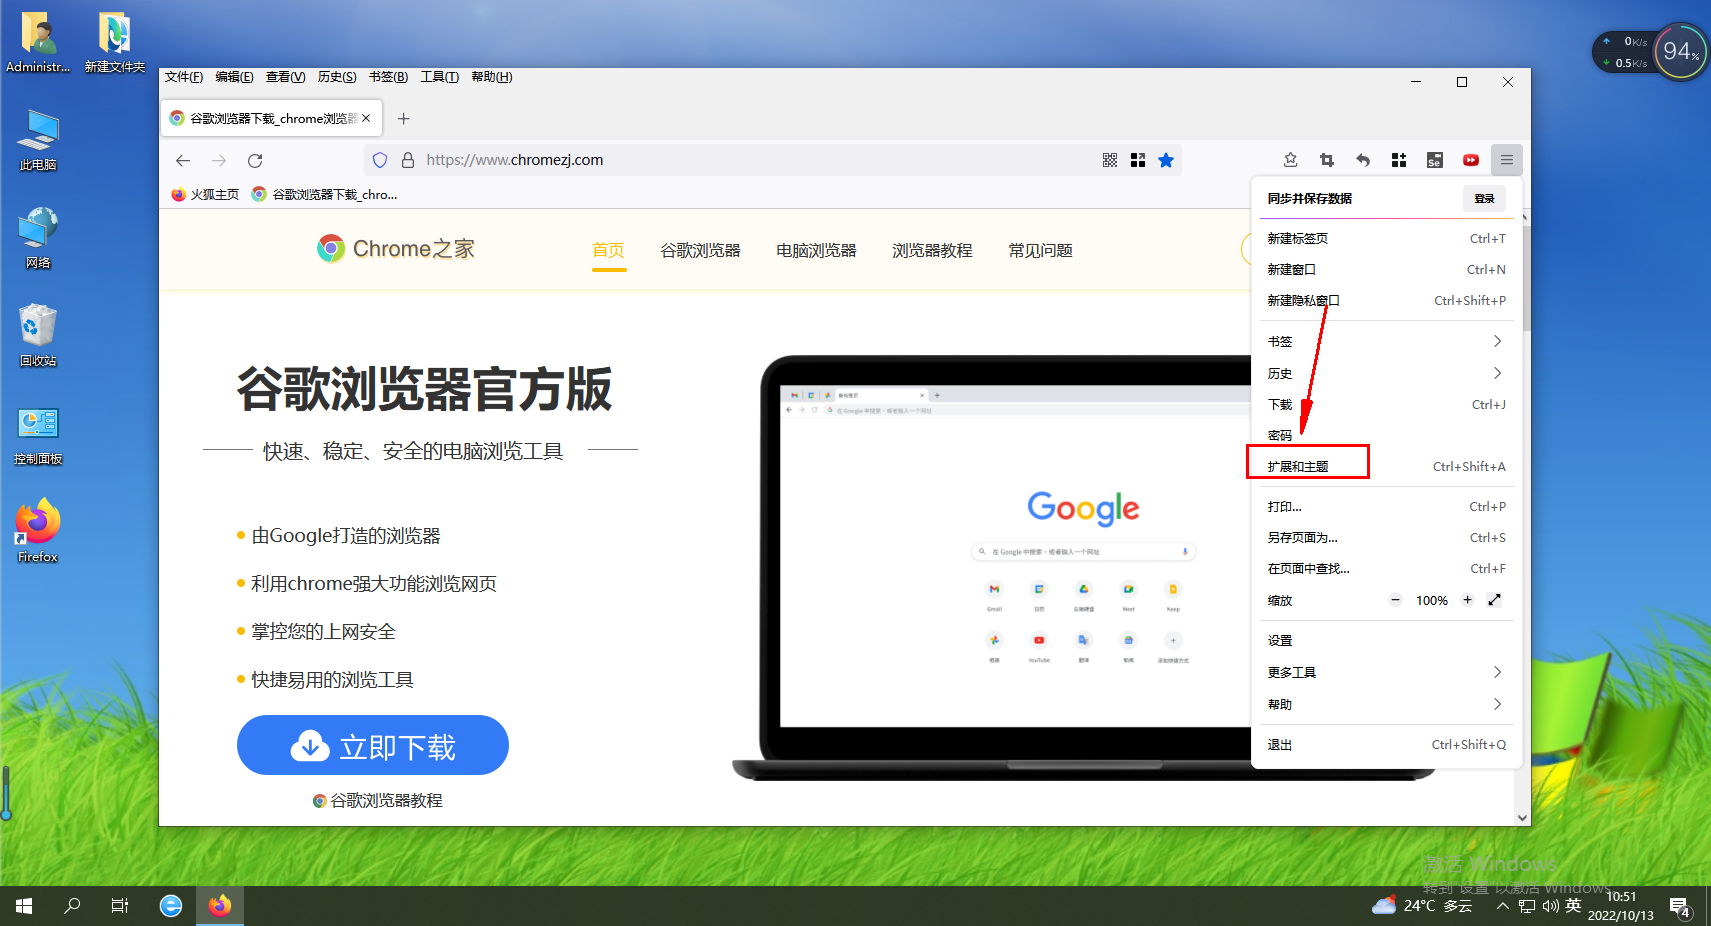Reset zoom by clicking 100%
The height and width of the screenshot is (926, 1711).
click(x=1431, y=600)
